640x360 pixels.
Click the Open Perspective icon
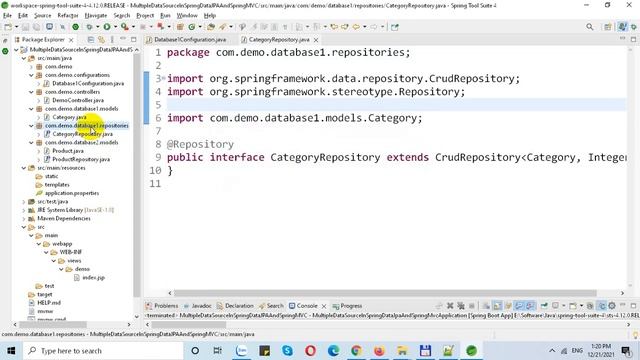(x=608, y=27)
